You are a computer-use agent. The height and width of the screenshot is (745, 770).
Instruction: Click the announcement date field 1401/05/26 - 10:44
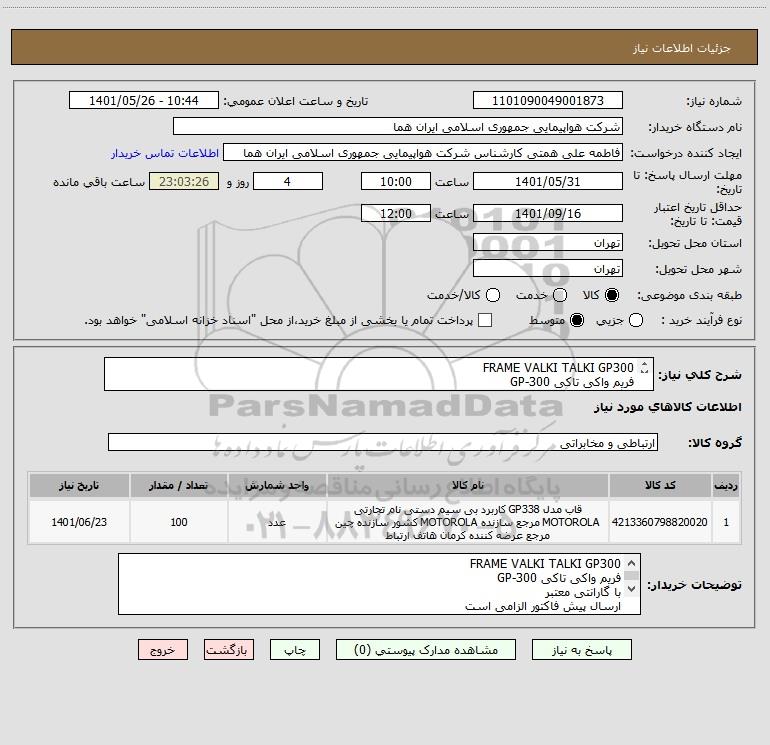coord(143,100)
